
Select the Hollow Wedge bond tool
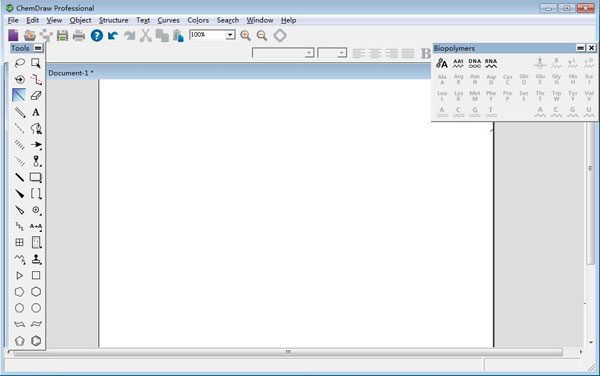(20, 210)
